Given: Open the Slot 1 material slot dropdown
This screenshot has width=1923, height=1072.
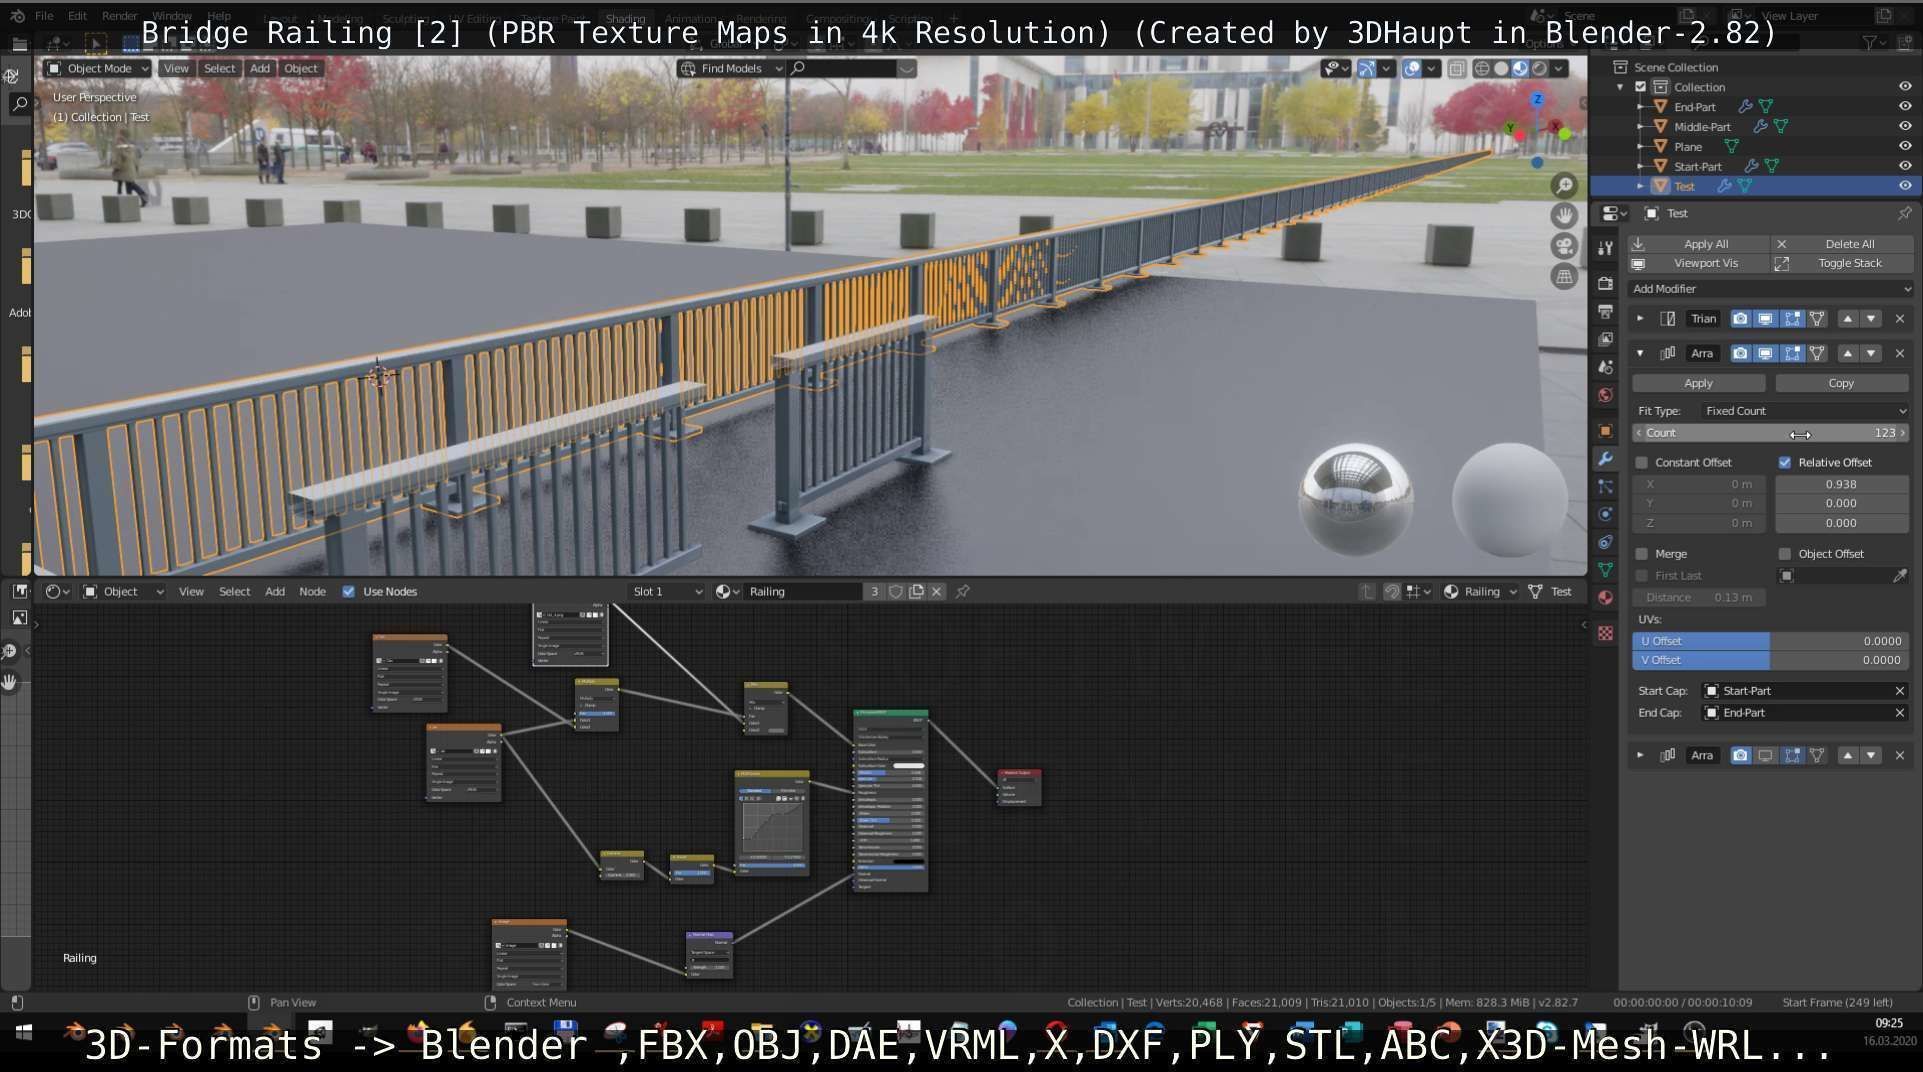Looking at the screenshot, I should point(667,592).
